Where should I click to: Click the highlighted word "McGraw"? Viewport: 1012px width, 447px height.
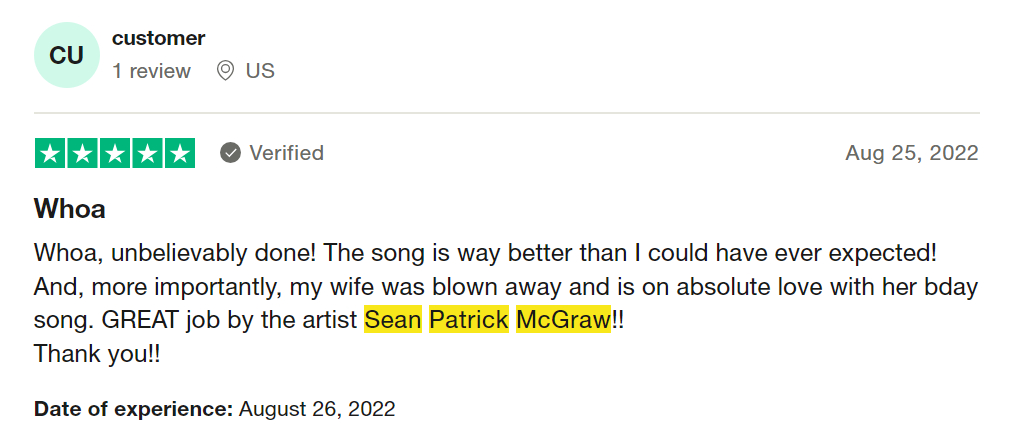[x=563, y=321]
